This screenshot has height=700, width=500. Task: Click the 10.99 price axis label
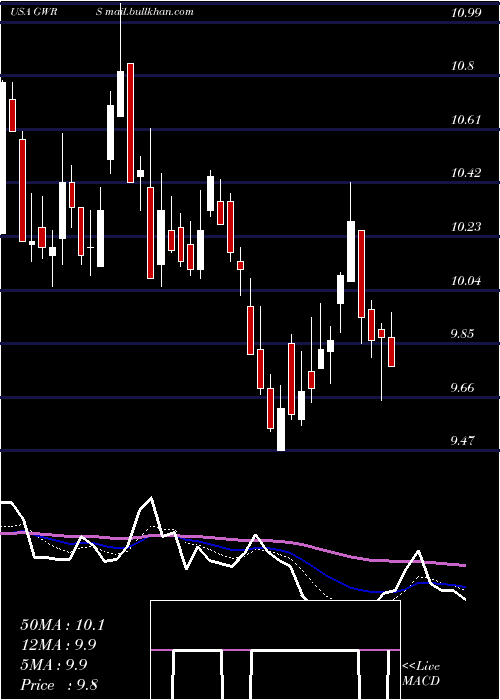pos(467,12)
